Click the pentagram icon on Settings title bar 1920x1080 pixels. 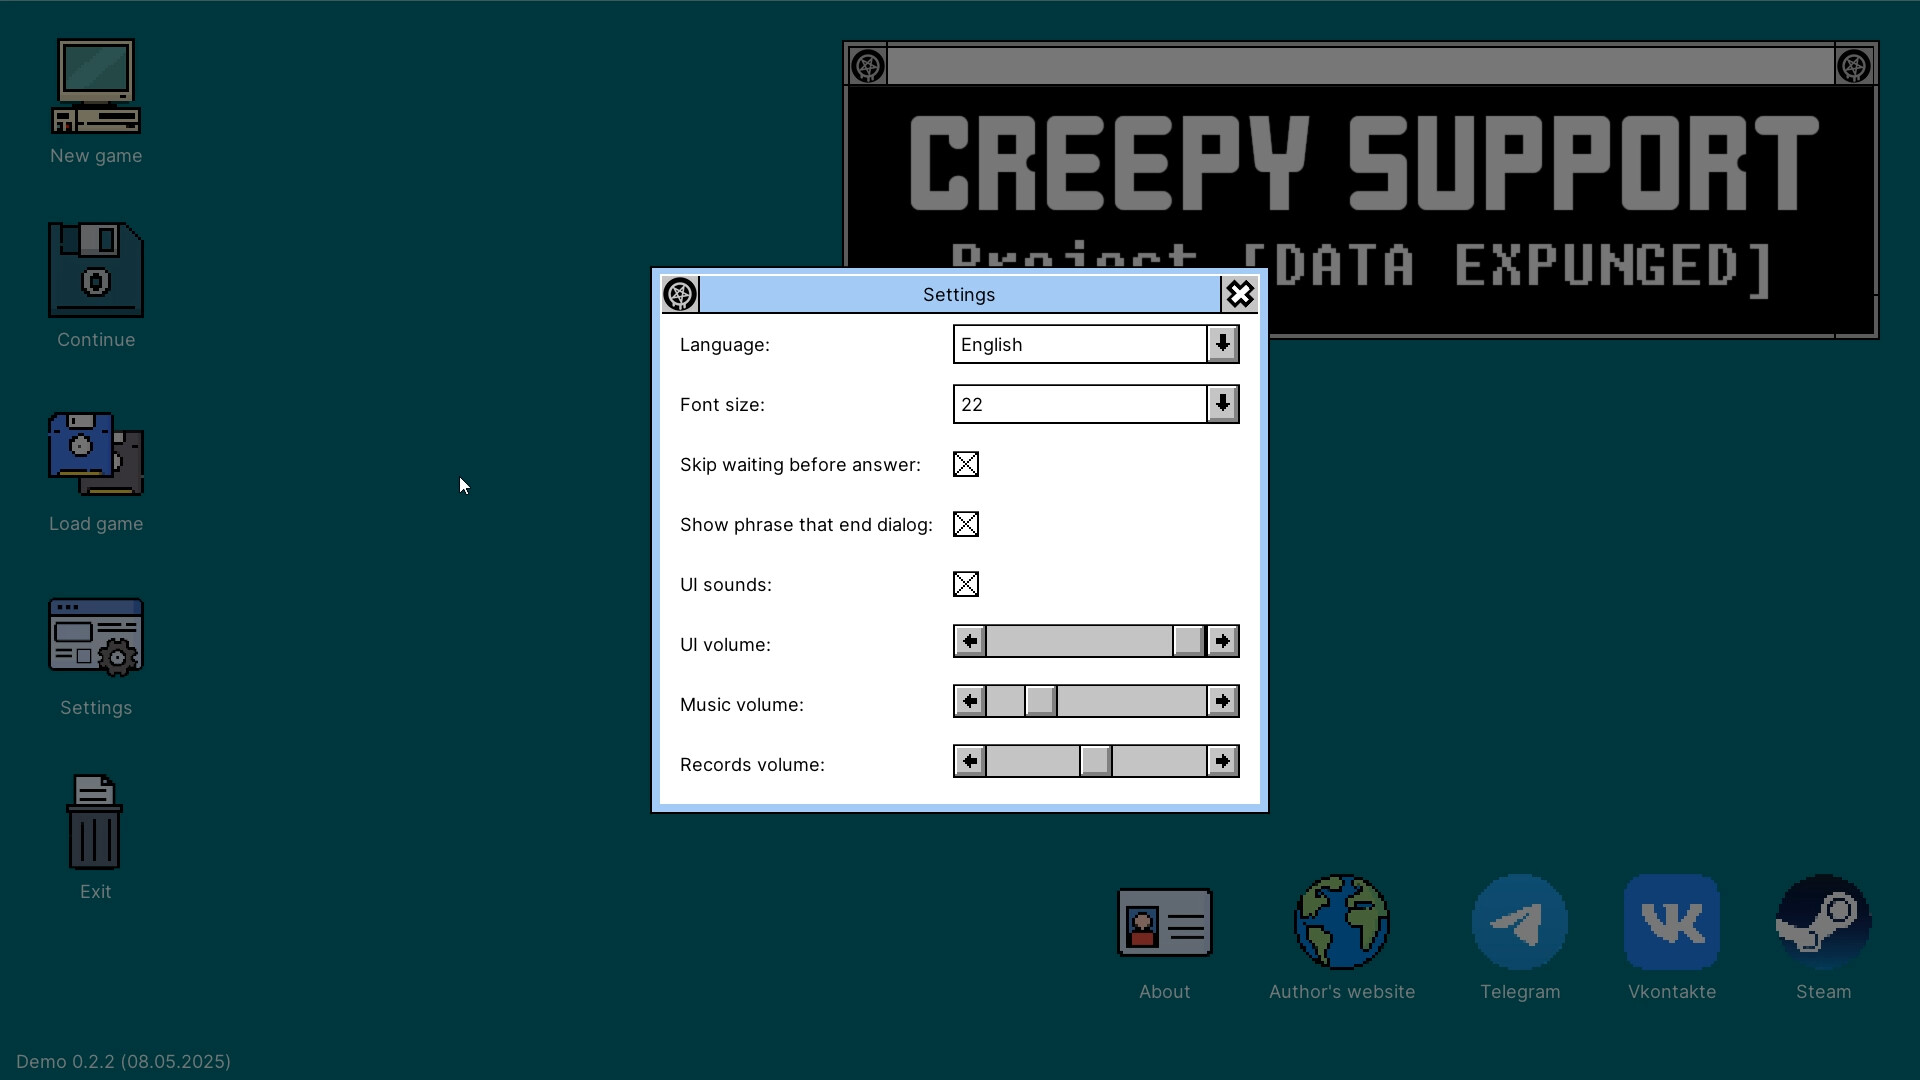tap(681, 294)
